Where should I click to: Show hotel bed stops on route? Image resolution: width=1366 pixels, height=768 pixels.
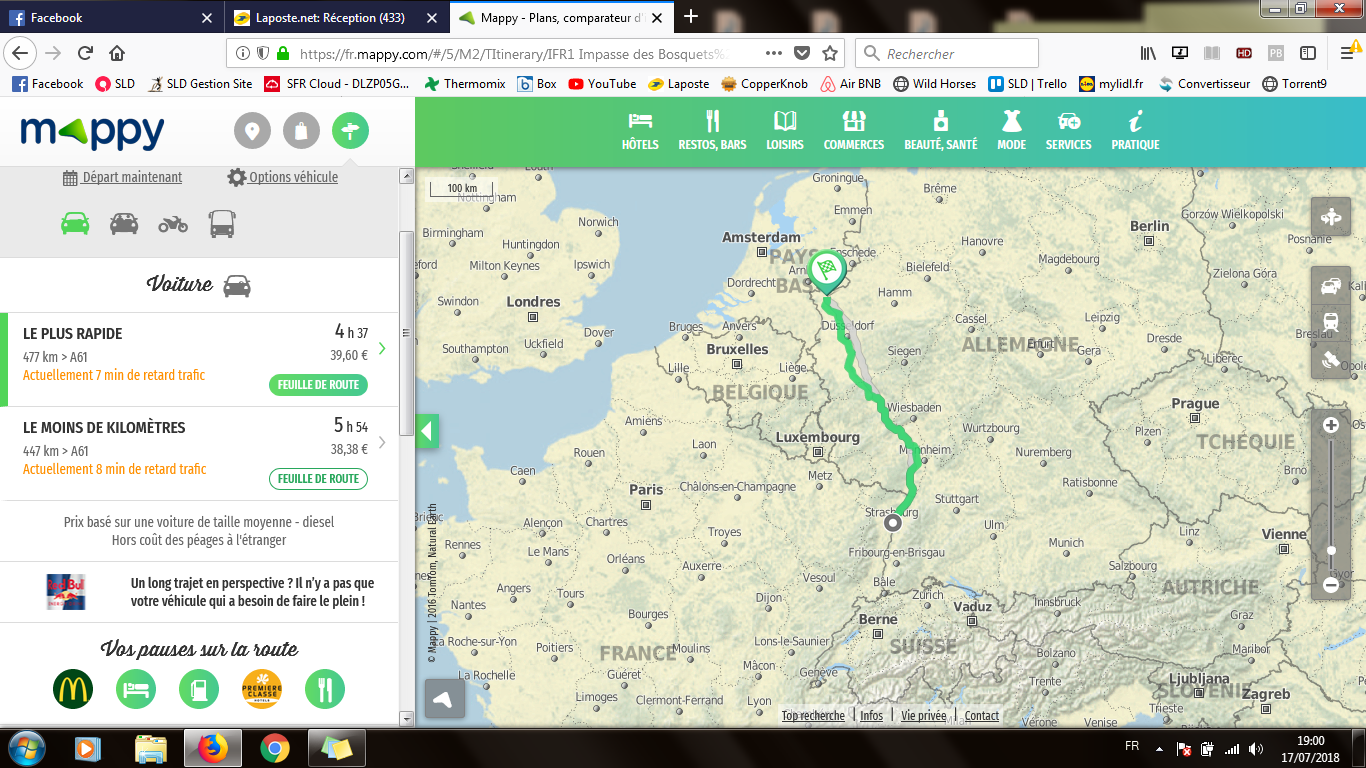[x=136, y=689]
